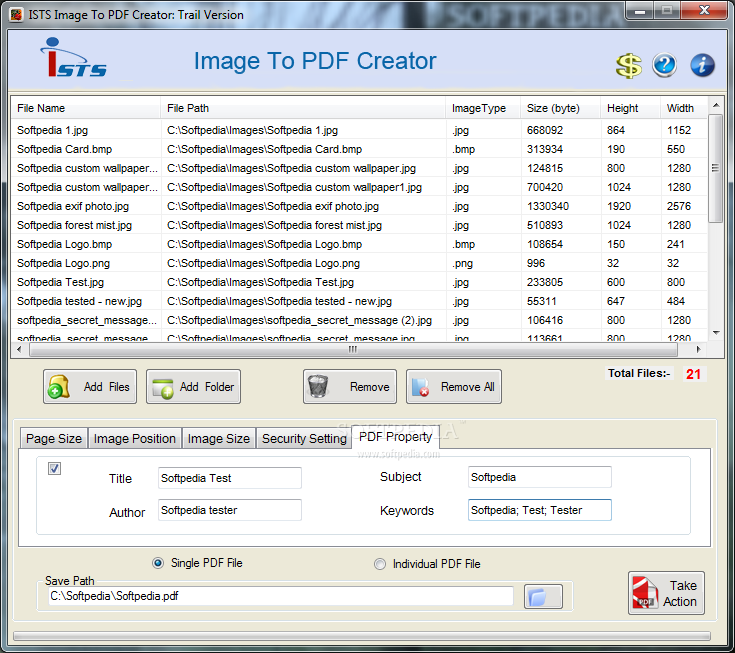
Task: Click the horizontal scrollbar left arrow
Action: [19, 349]
